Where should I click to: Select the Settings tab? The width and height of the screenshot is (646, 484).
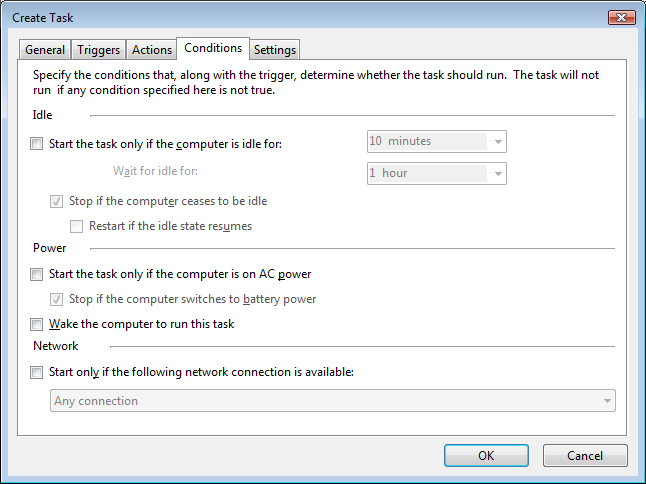275,50
